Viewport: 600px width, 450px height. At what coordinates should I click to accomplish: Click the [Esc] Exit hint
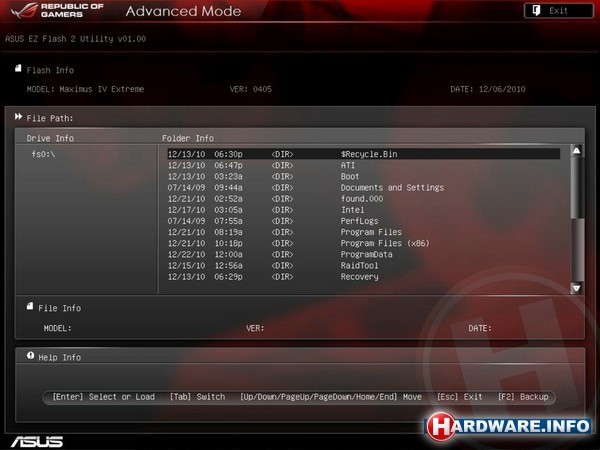pyautogui.click(x=460, y=397)
